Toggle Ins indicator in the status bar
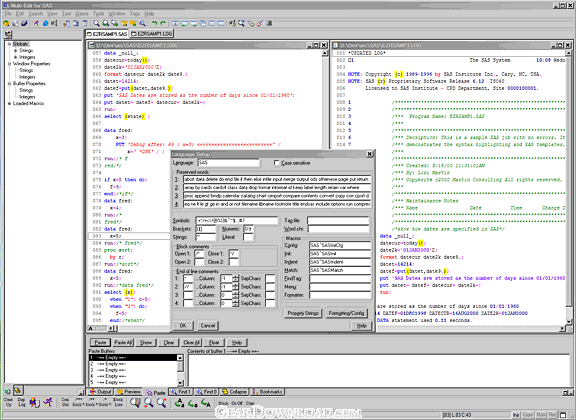The width and height of the screenshot is (576, 420). [x=516, y=415]
